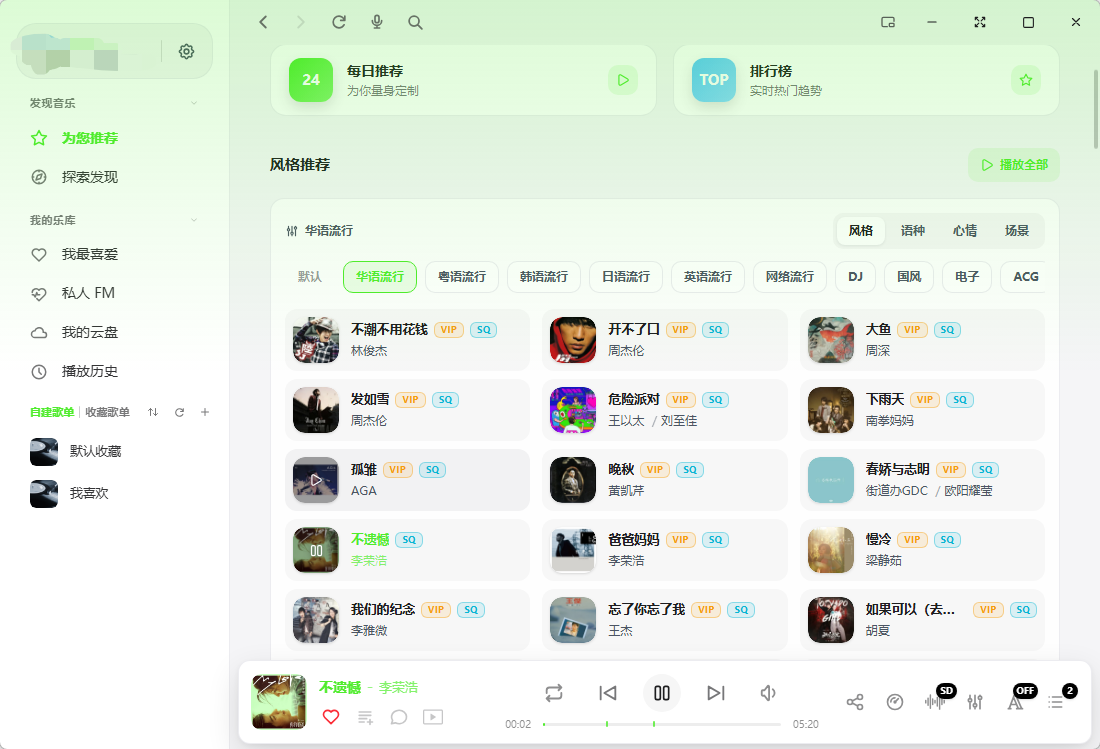The width and height of the screenshot is (1100, 749).
Task: Toggle the heart for 不遗憾
Action: click(331, 717)
